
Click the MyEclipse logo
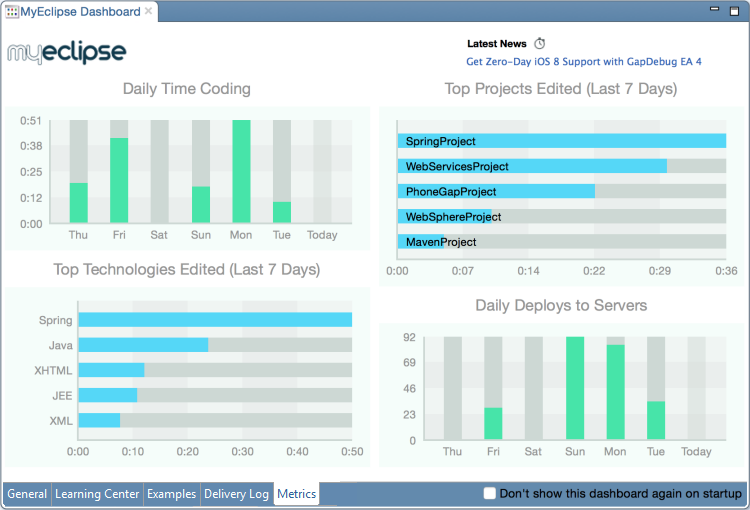coord(67,52)
